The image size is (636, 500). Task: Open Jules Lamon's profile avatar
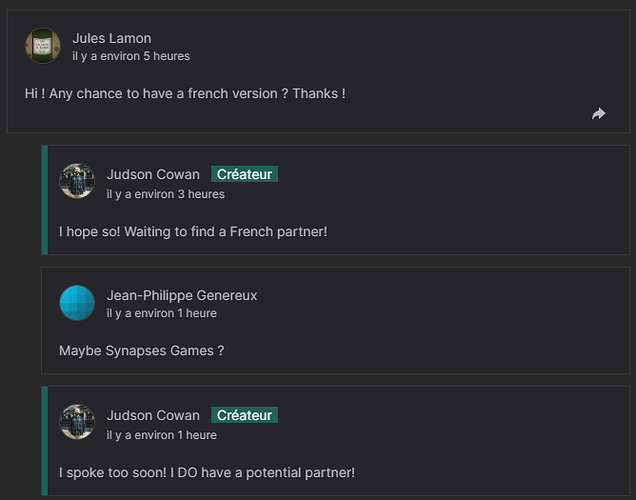coord(43,46)
